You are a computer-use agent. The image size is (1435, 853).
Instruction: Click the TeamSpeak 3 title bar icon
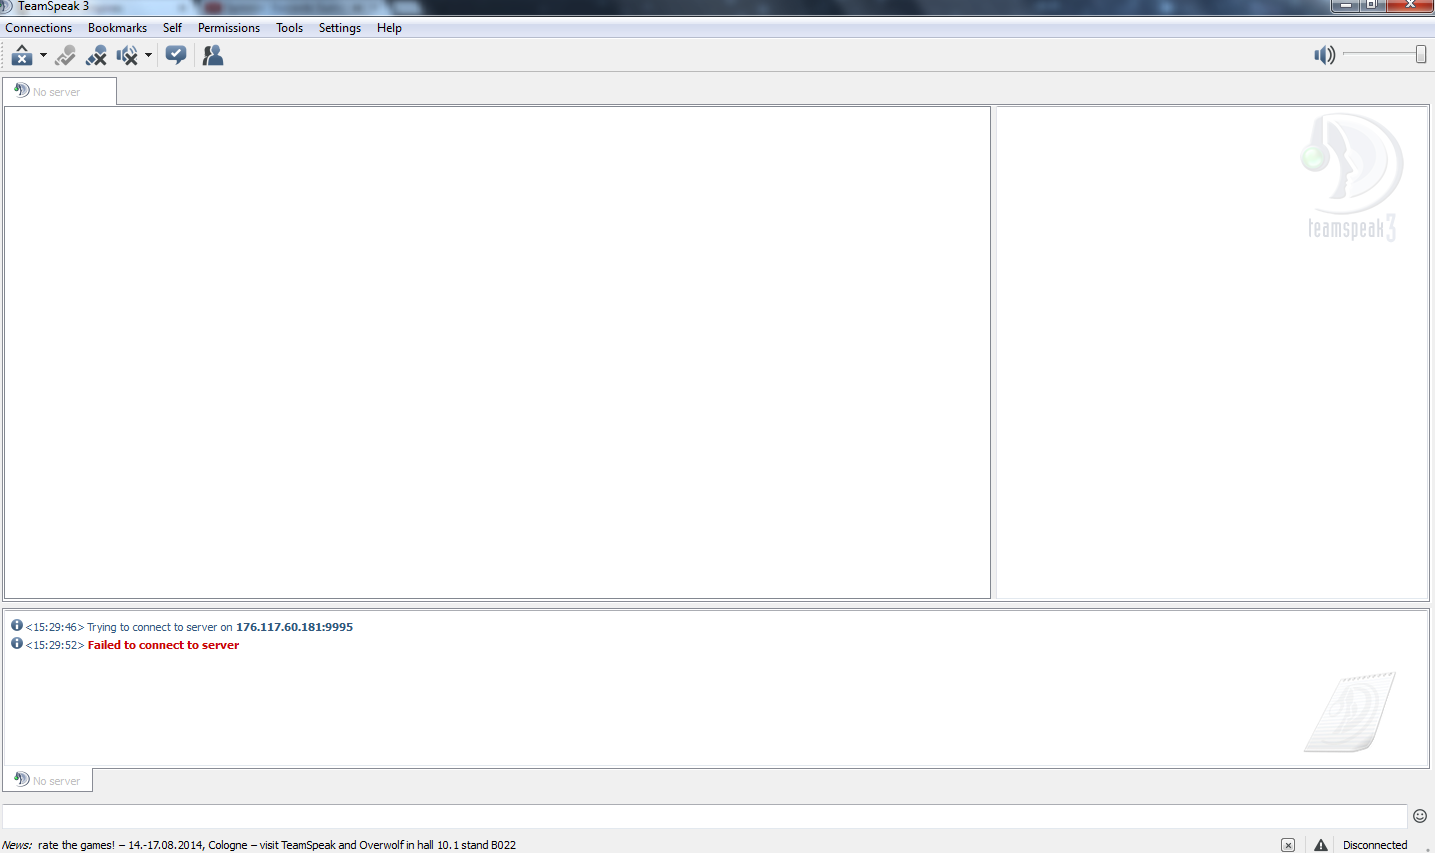coord(6,7)
